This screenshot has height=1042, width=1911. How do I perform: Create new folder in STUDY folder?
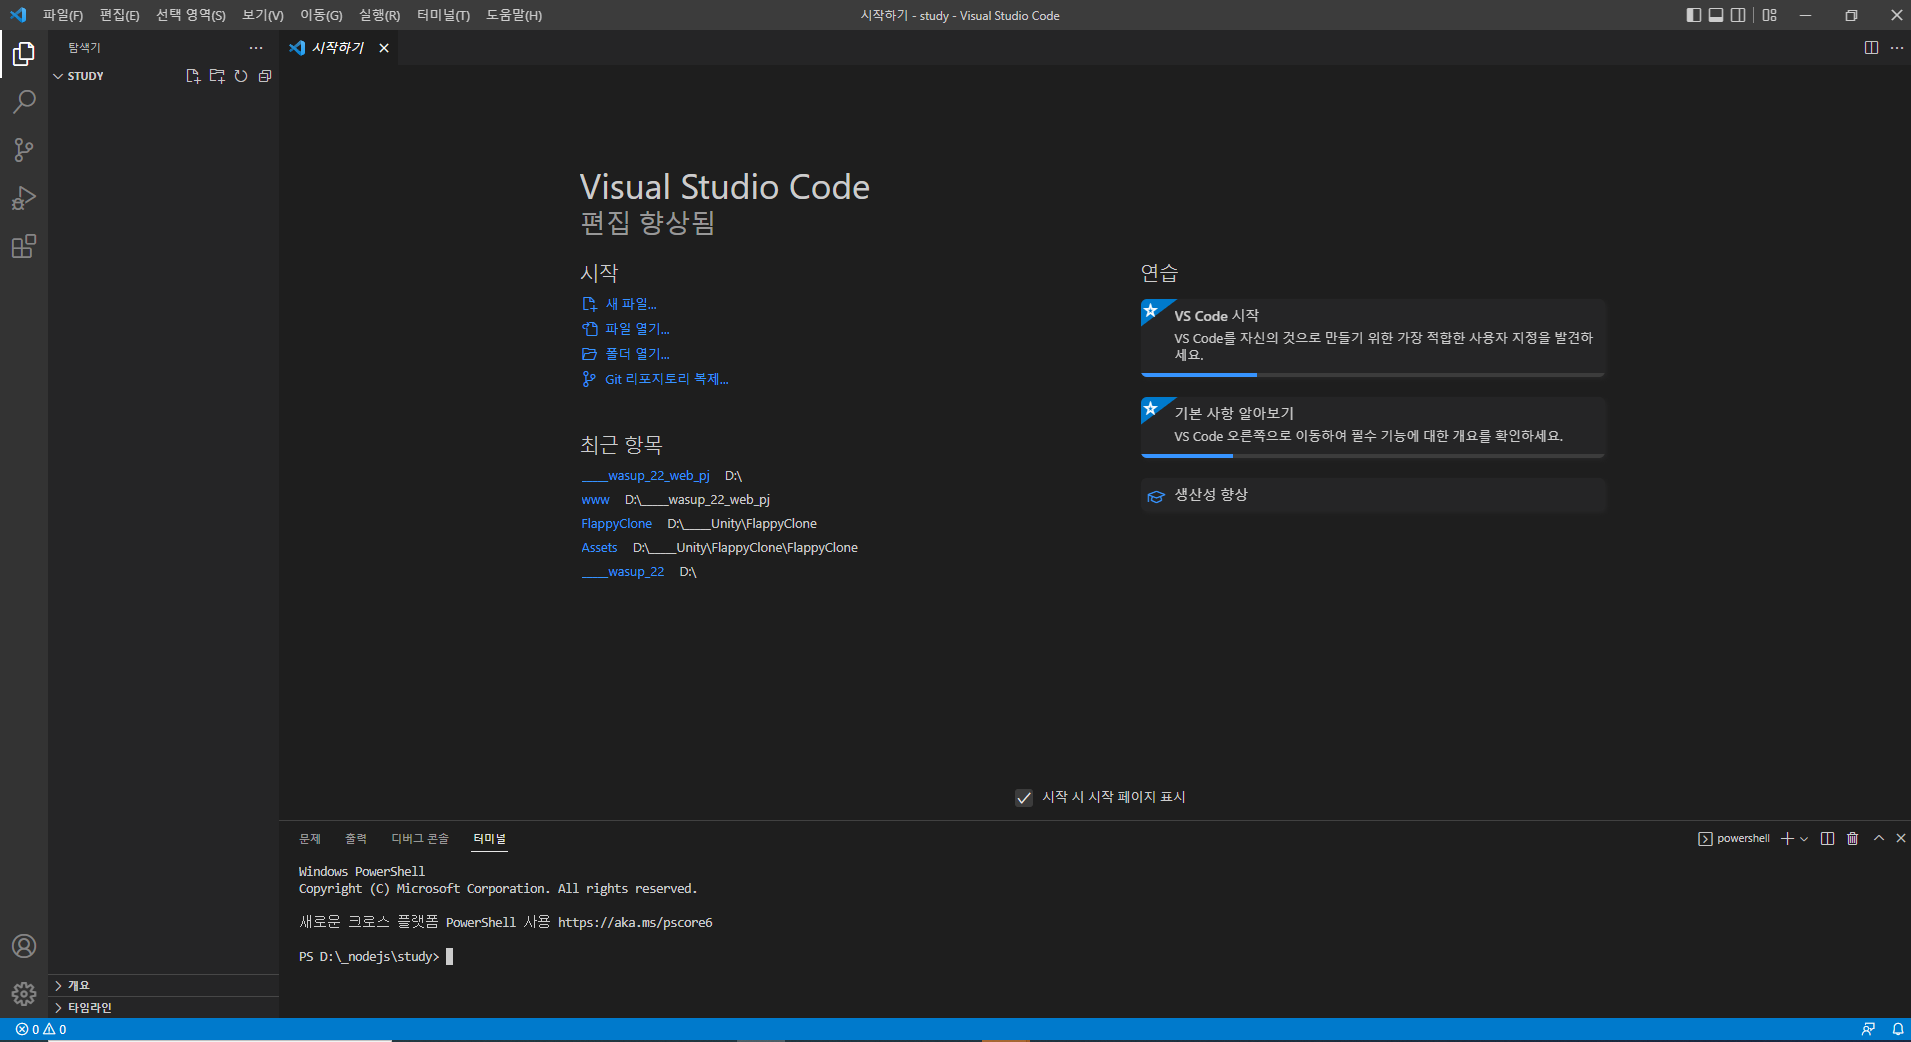tap(217, 76)
